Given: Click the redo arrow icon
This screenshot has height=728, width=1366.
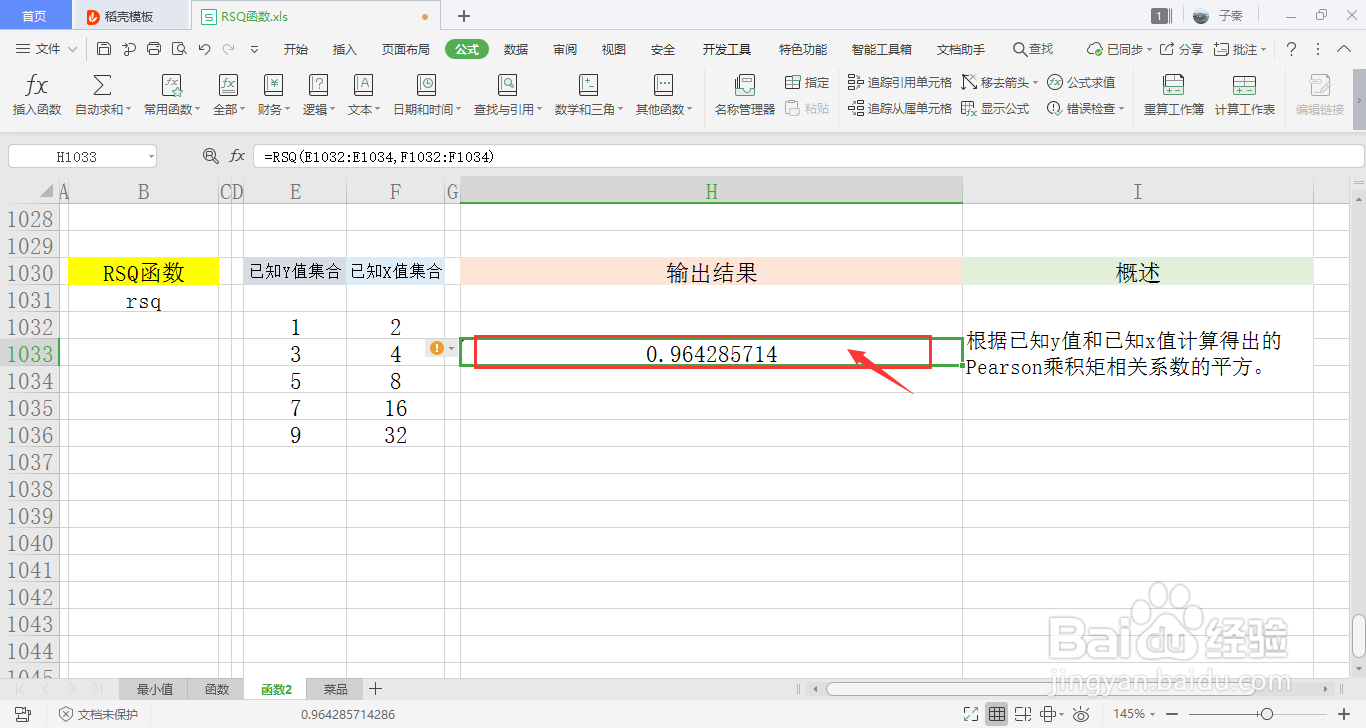Looking at the screenshot, I should tap(229, 49).
